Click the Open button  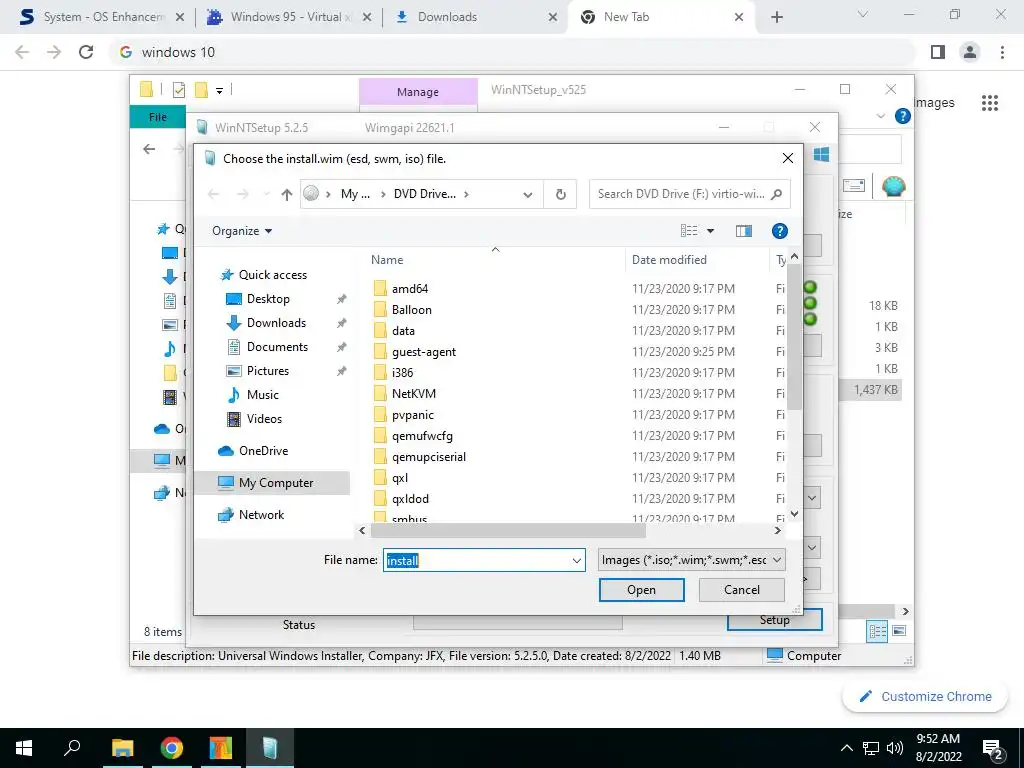pos(641,590)
